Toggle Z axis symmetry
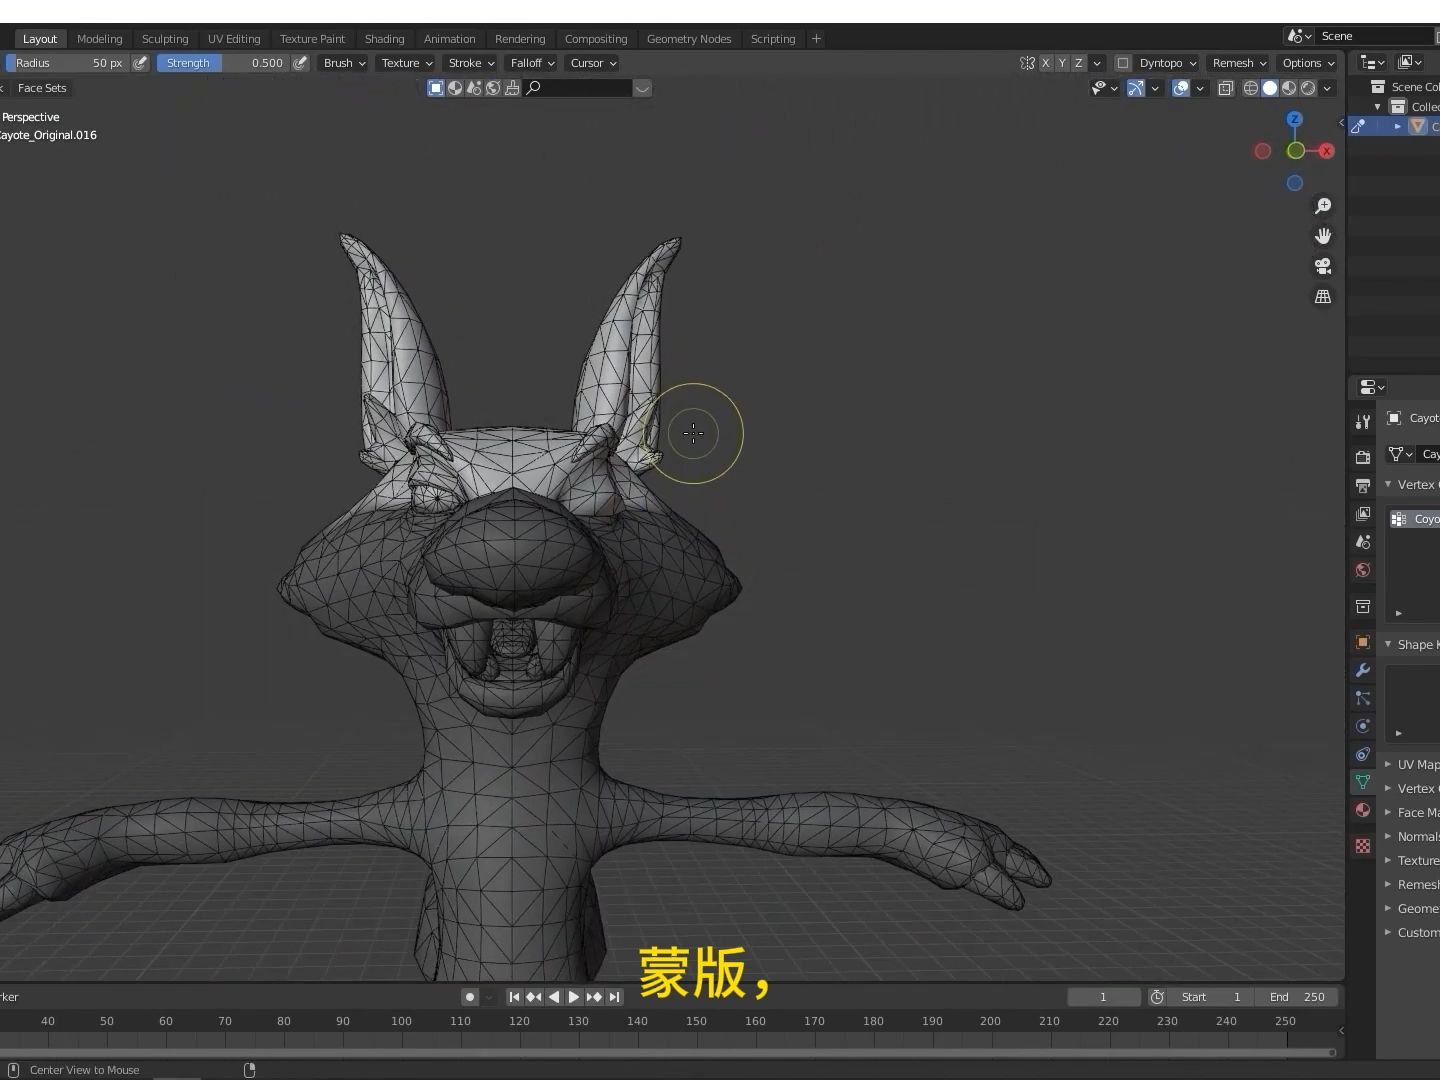1440x1080 pixels. click(x=1079, y=63)
